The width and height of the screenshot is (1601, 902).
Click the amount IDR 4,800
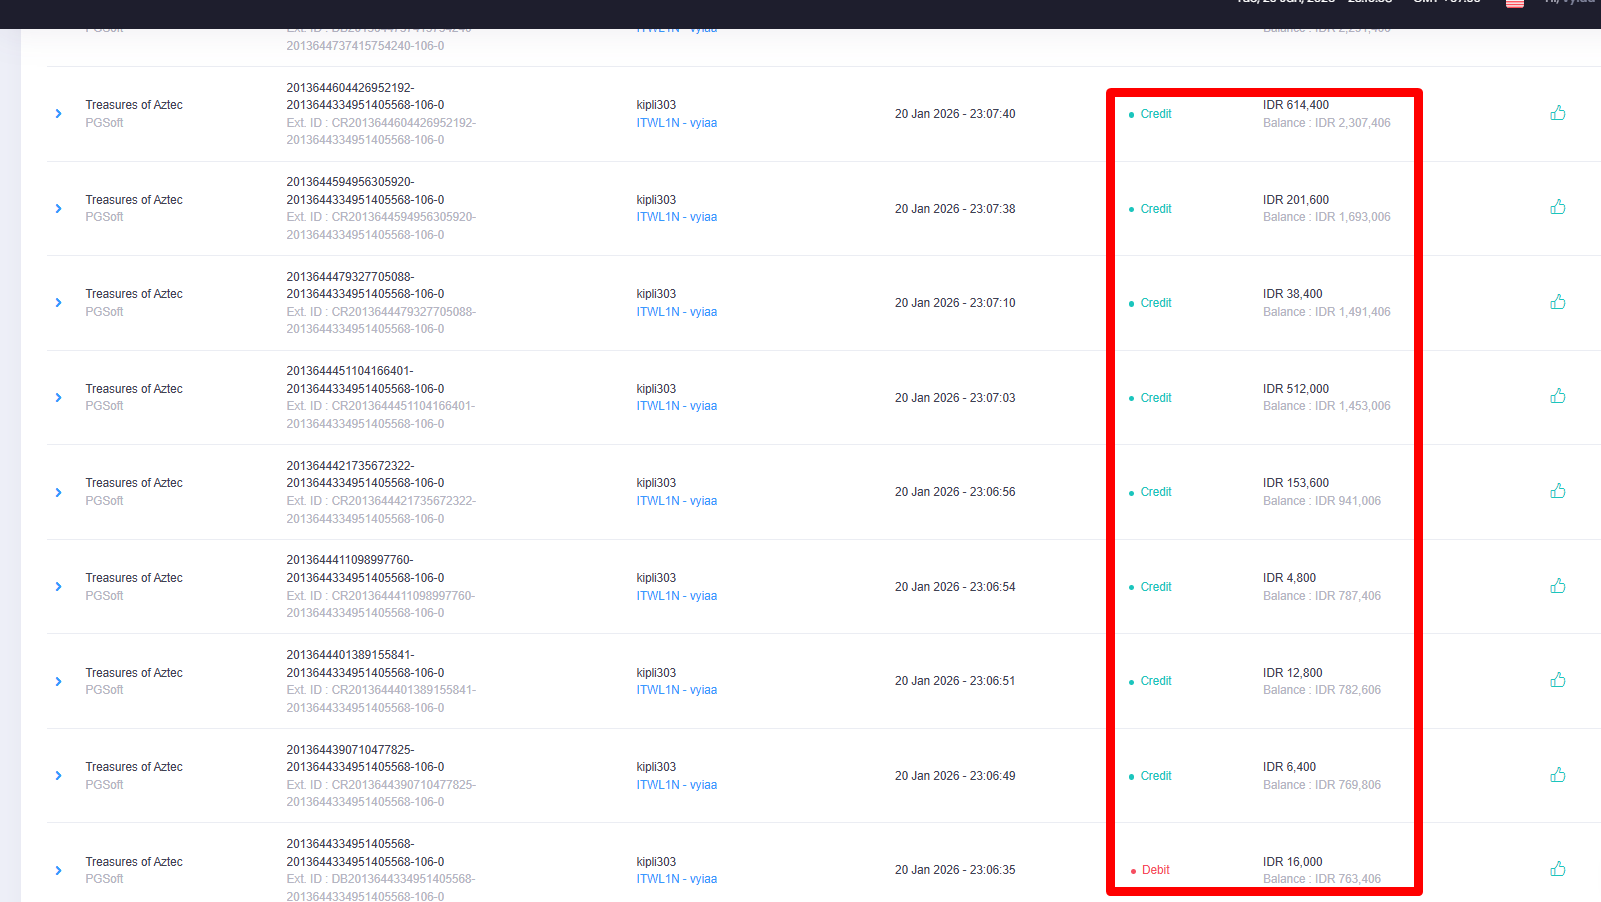1290,578
